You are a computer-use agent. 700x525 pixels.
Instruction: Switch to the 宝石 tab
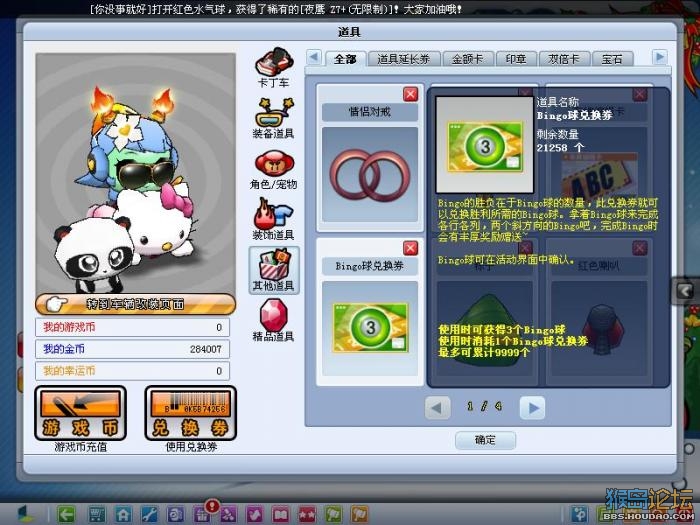click(612, 59)
